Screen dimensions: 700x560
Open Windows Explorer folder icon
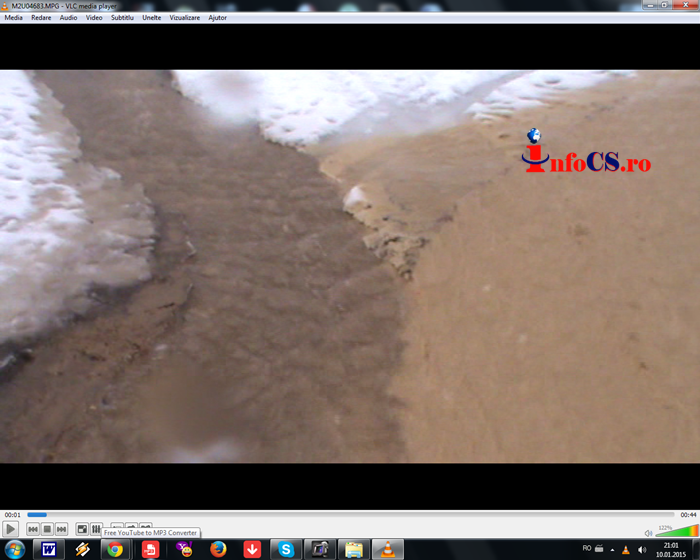pos(354,549)
